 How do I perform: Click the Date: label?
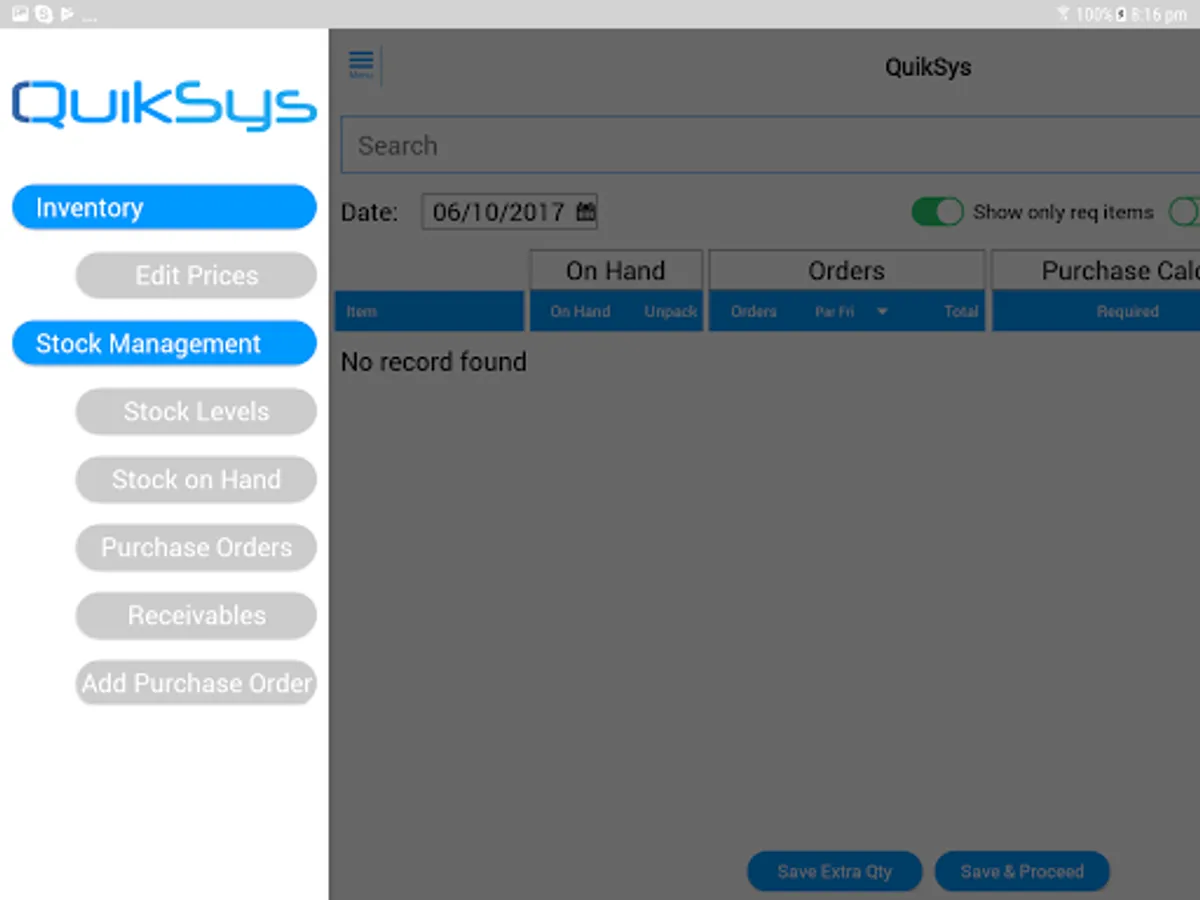point(369,212)
